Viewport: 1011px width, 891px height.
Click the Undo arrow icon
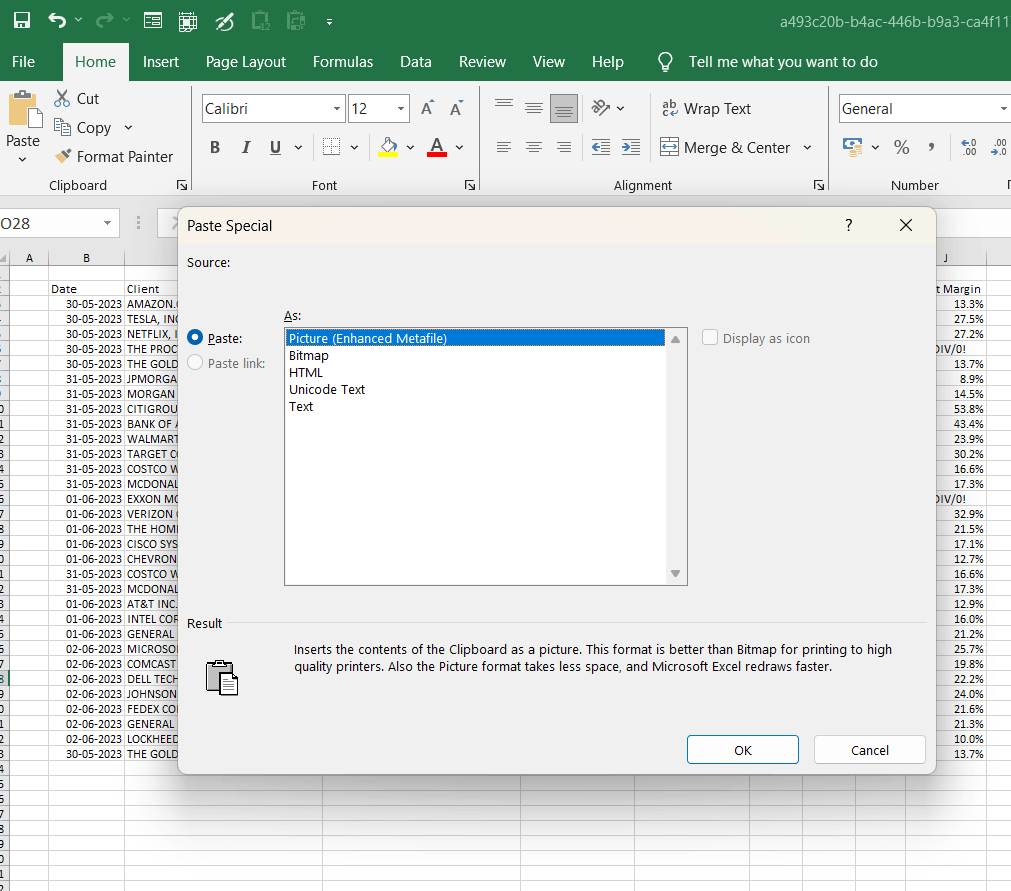57,20
